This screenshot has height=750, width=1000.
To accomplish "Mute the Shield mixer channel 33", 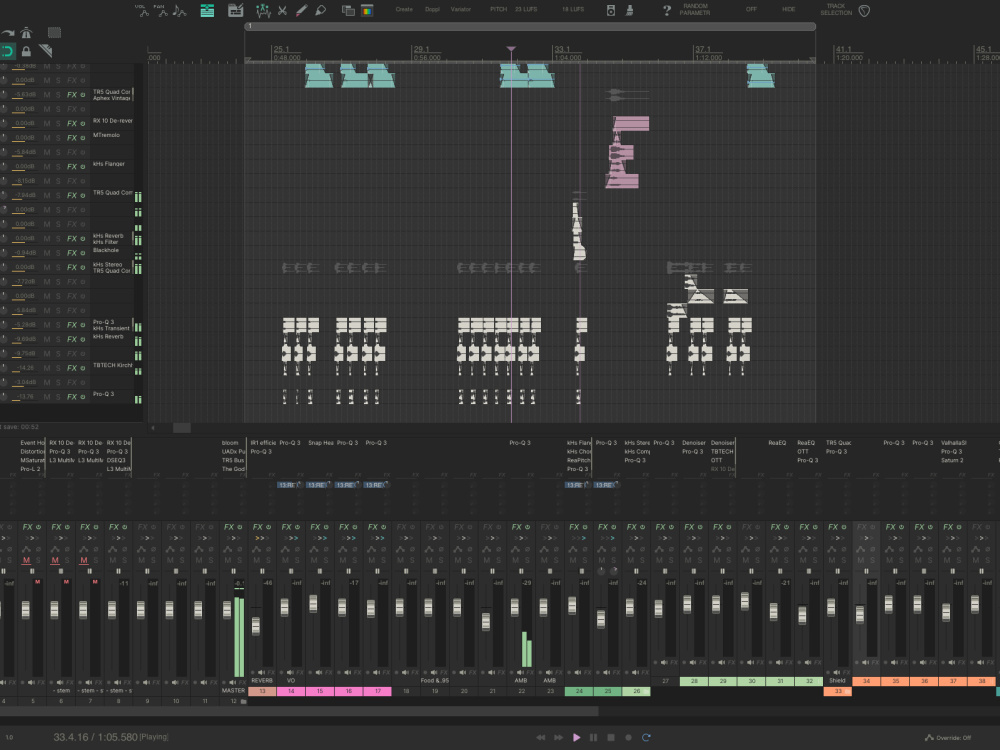I will pos(832,560).
